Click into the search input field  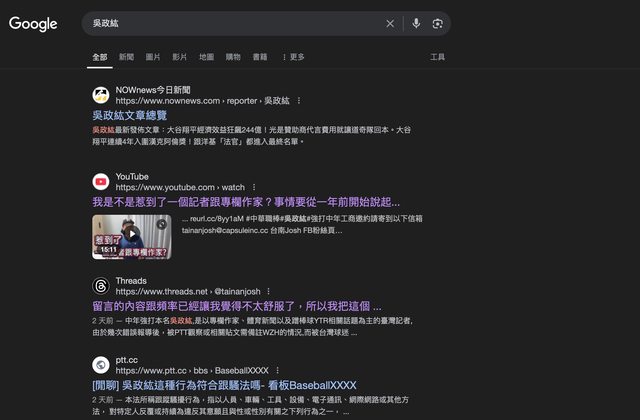230,23
